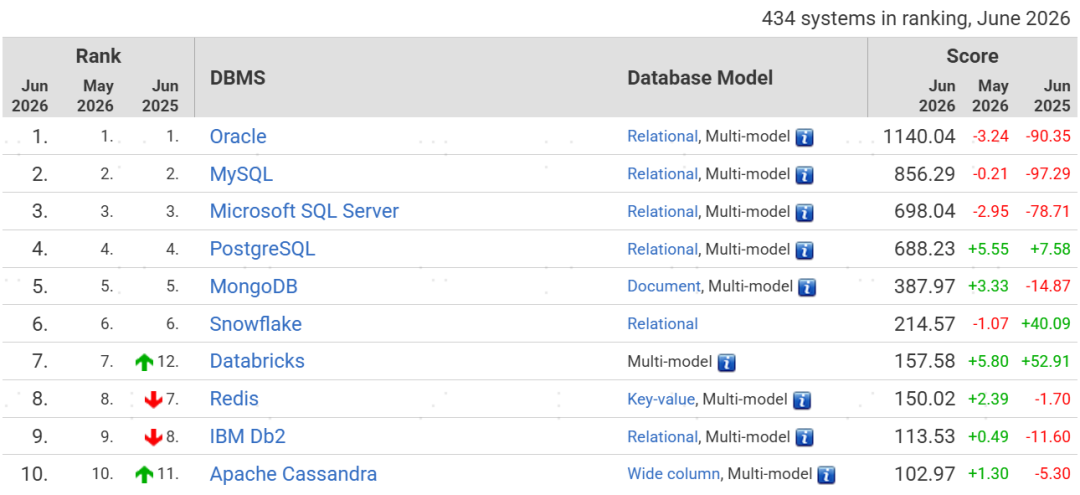
Task: Open the Redis DBMS link
Action: pos(234,398)
